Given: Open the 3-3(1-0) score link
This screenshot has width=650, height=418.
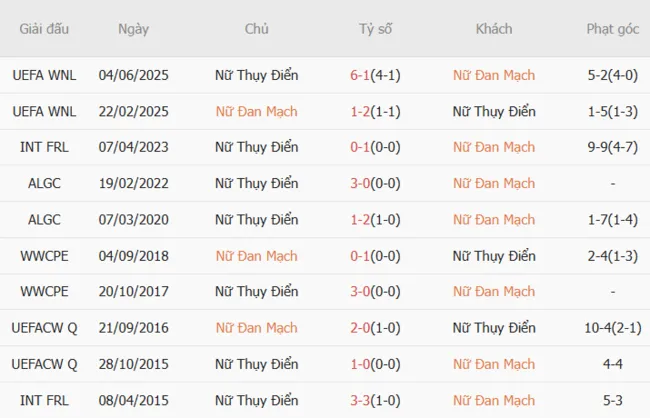Looking at the screenshot, I should (375, 400).
